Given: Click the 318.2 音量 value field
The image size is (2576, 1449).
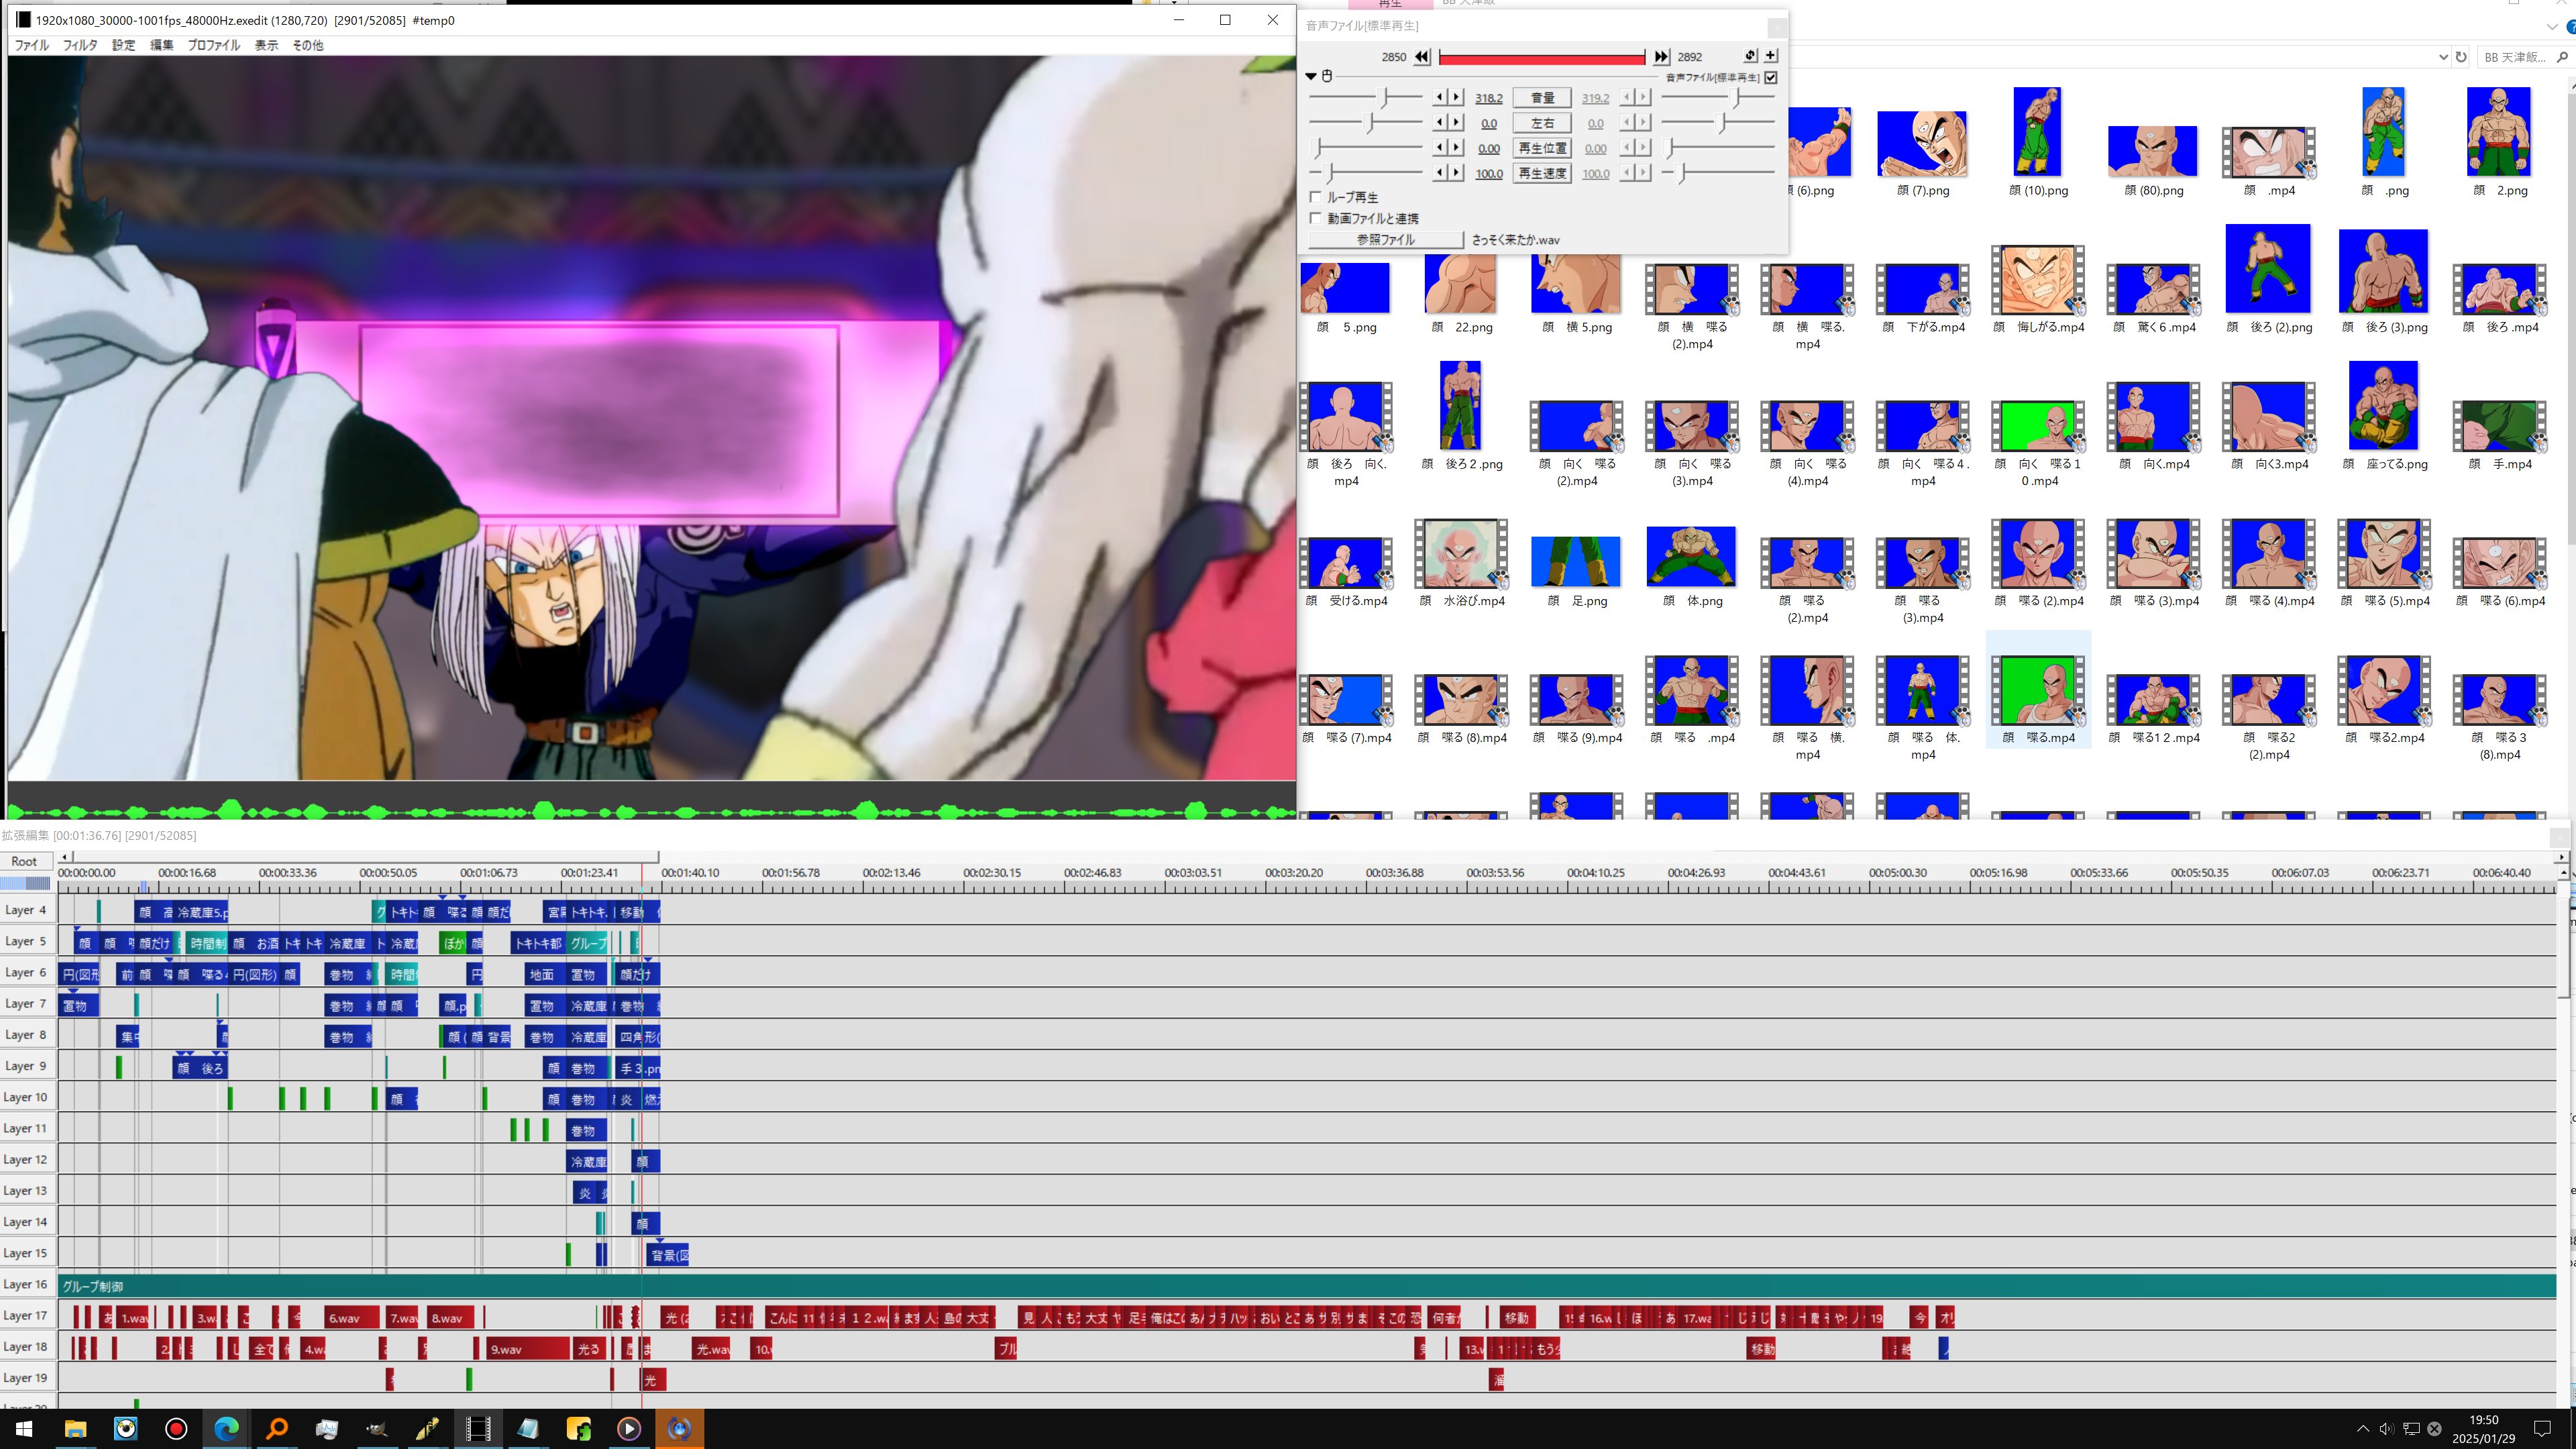Looking at the screenshot, I should tap(1488, 98).
